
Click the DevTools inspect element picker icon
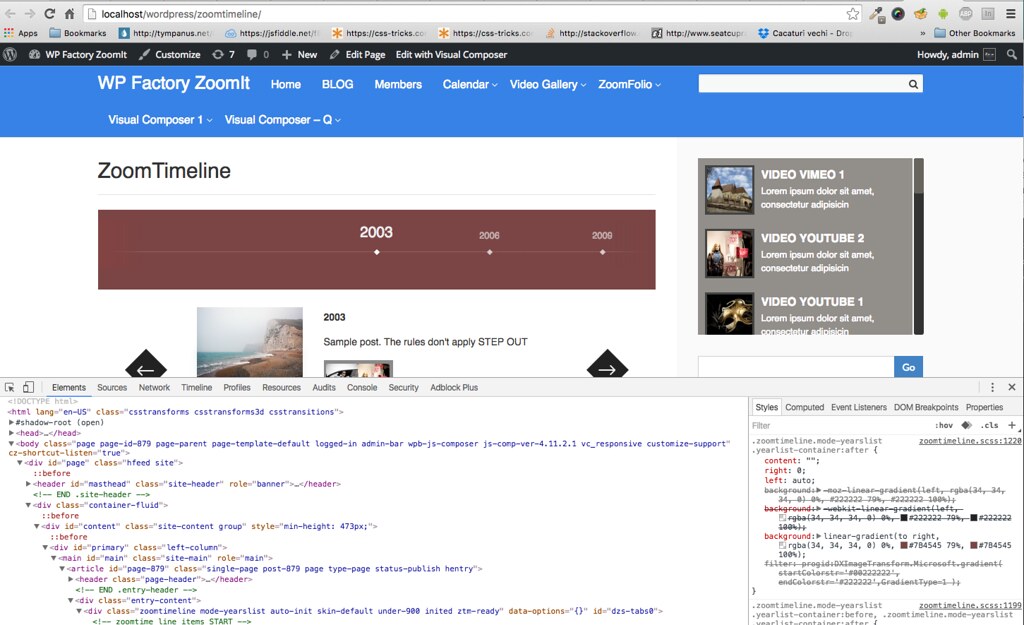10,388
